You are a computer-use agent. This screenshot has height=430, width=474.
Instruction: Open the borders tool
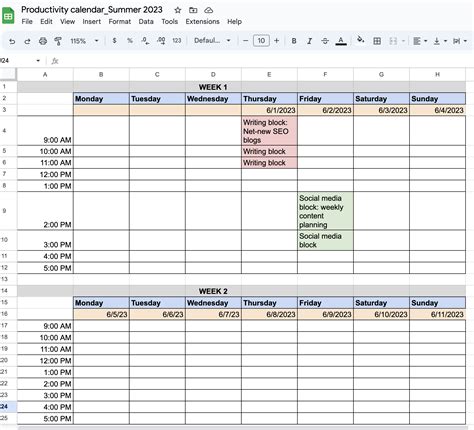point(377,41)
